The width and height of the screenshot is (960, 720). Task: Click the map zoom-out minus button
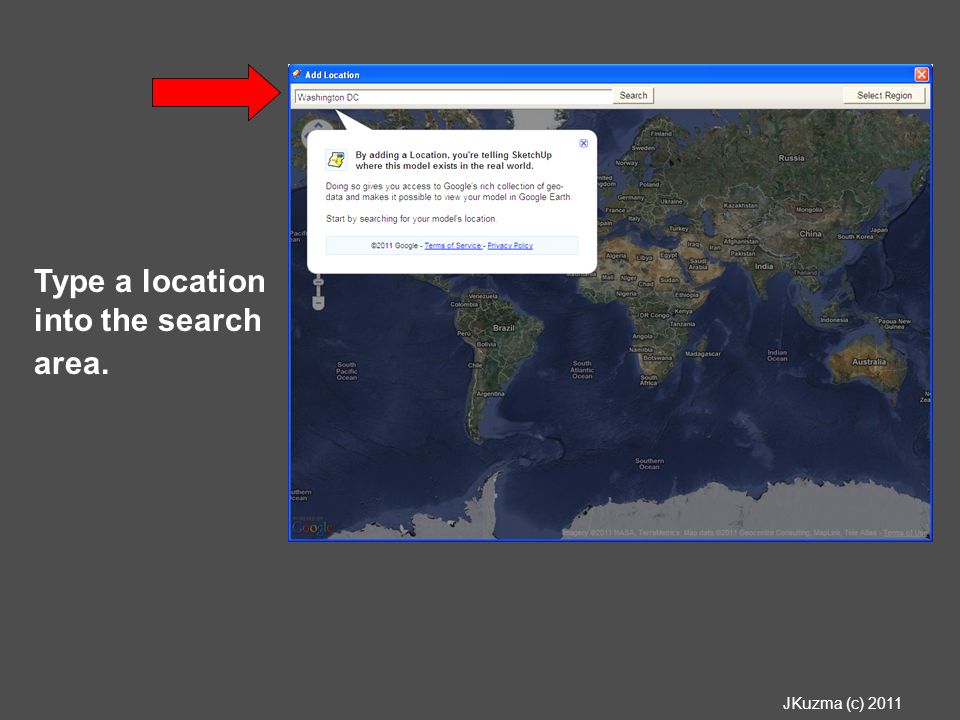pos(318,302)
